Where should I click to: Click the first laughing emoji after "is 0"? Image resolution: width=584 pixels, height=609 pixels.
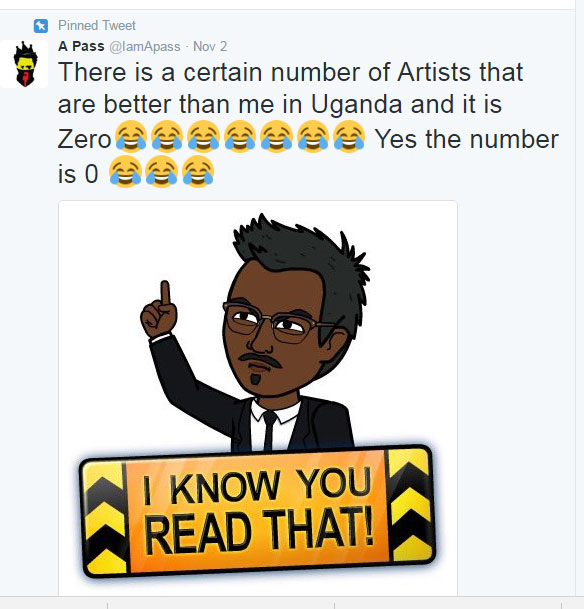coord(125,171)
